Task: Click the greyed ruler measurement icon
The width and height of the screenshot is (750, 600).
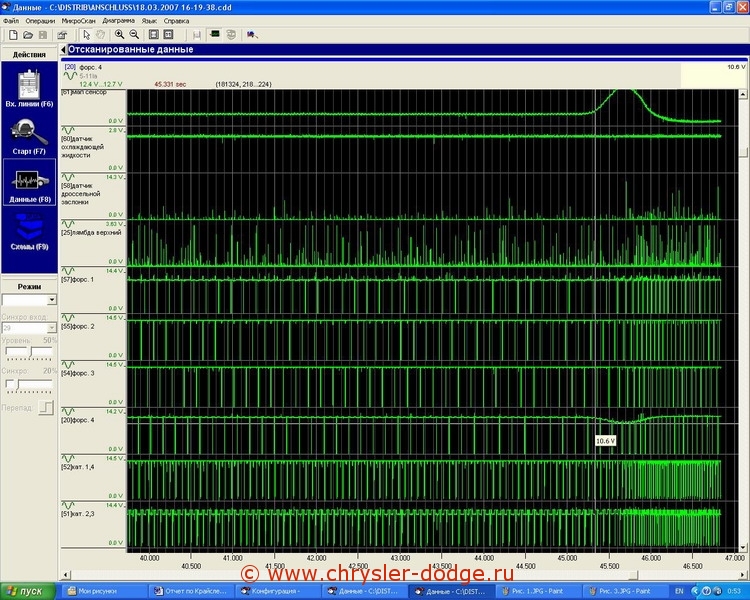Action: coord(196,34)
